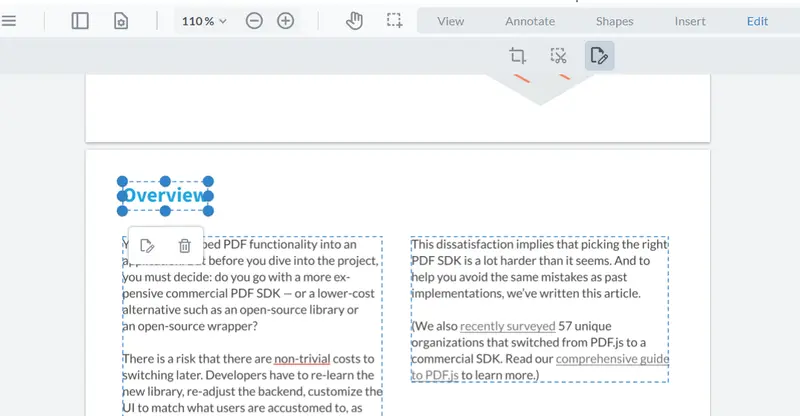This screenshot has height=416, width=800.
Task: Switch to the Edit tab
Action: (758, 21)
